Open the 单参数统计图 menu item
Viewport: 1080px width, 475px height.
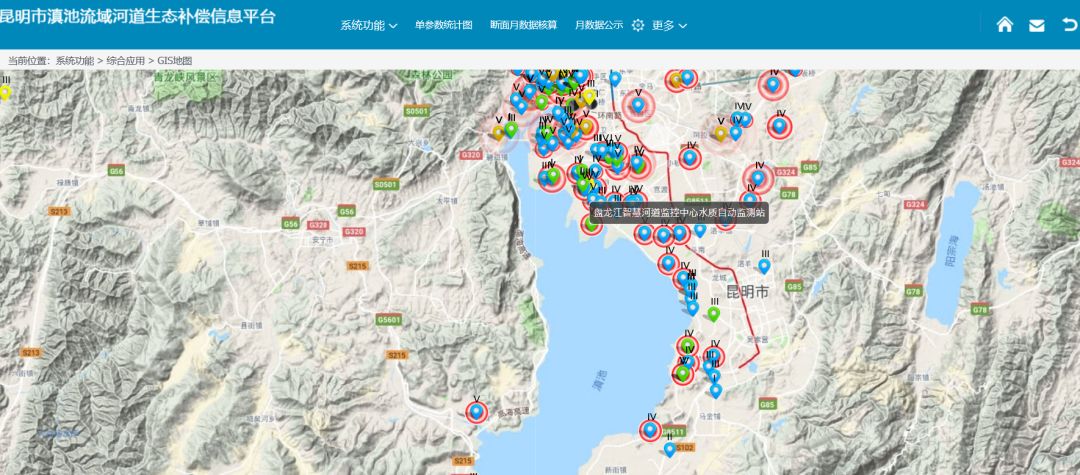coord(444,25)
